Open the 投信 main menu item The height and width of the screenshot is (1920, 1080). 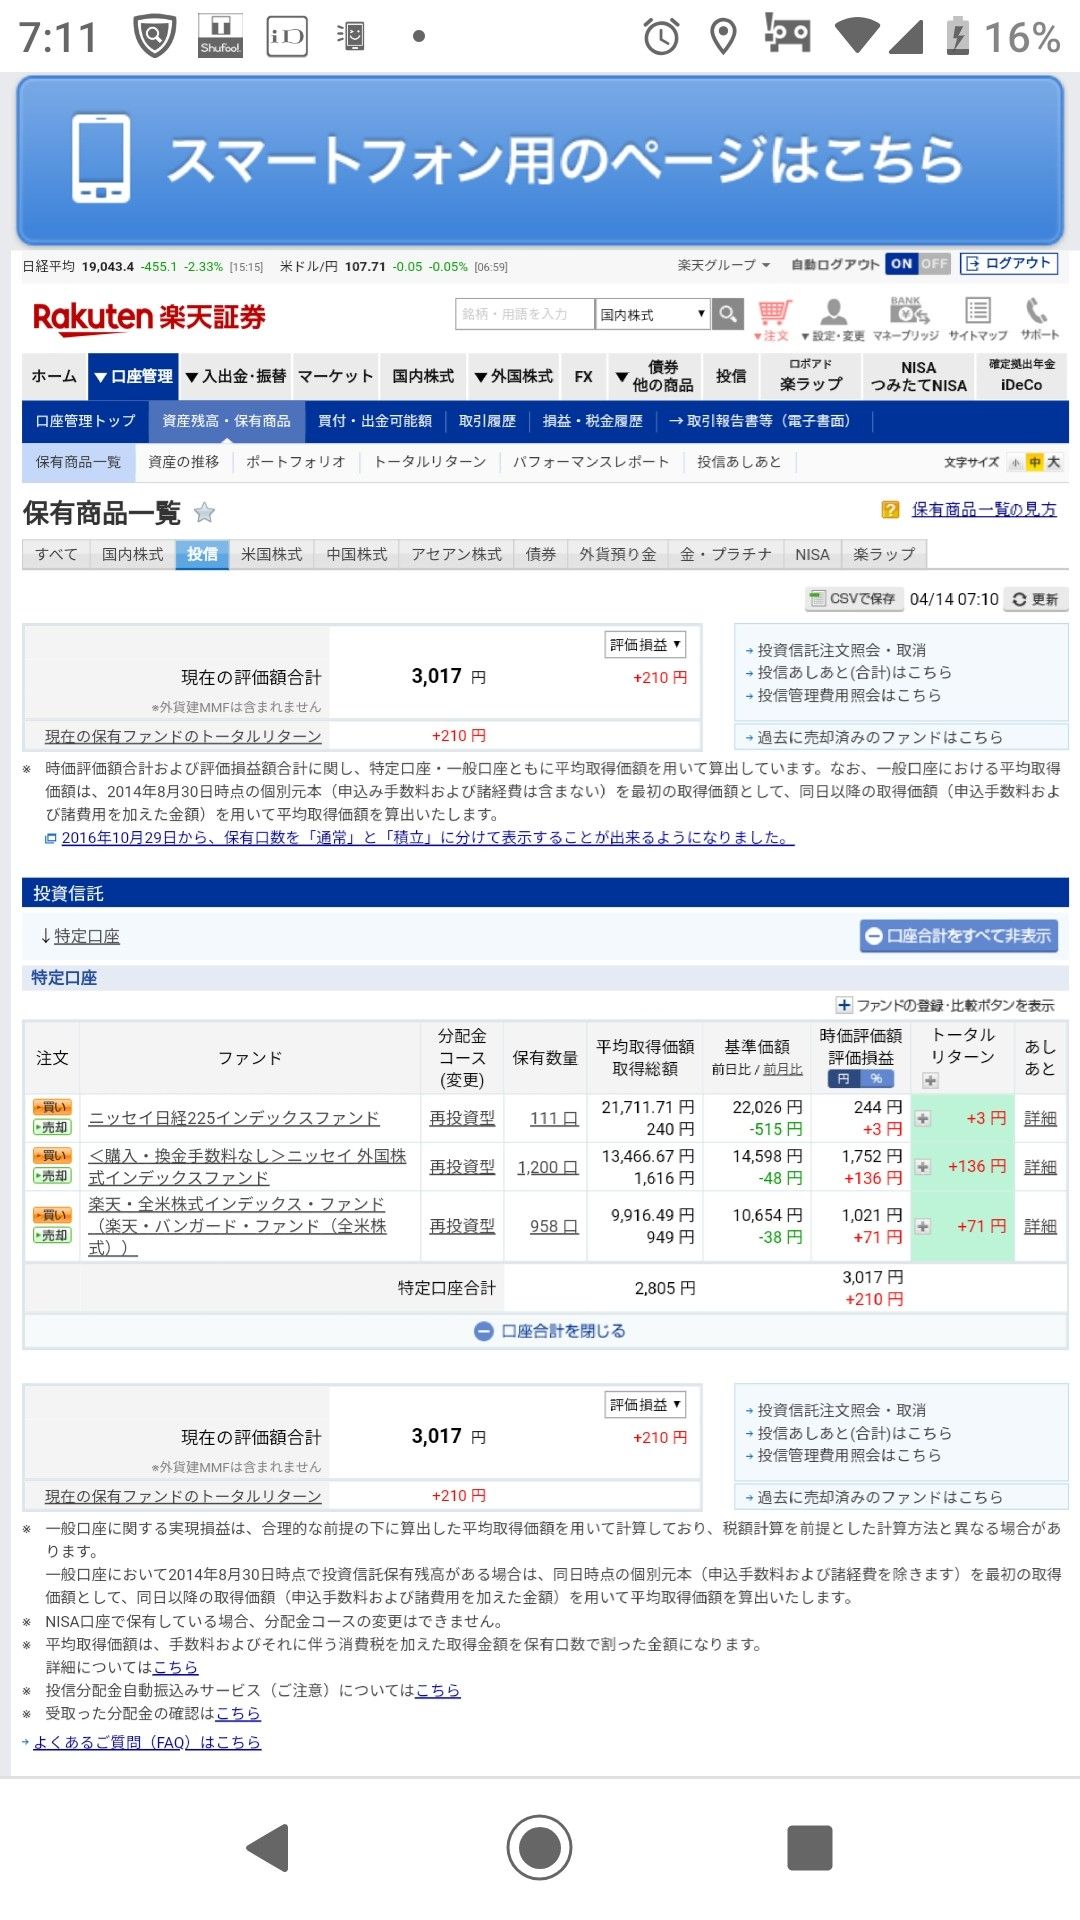pyautogui.click(x=731, y=376)
